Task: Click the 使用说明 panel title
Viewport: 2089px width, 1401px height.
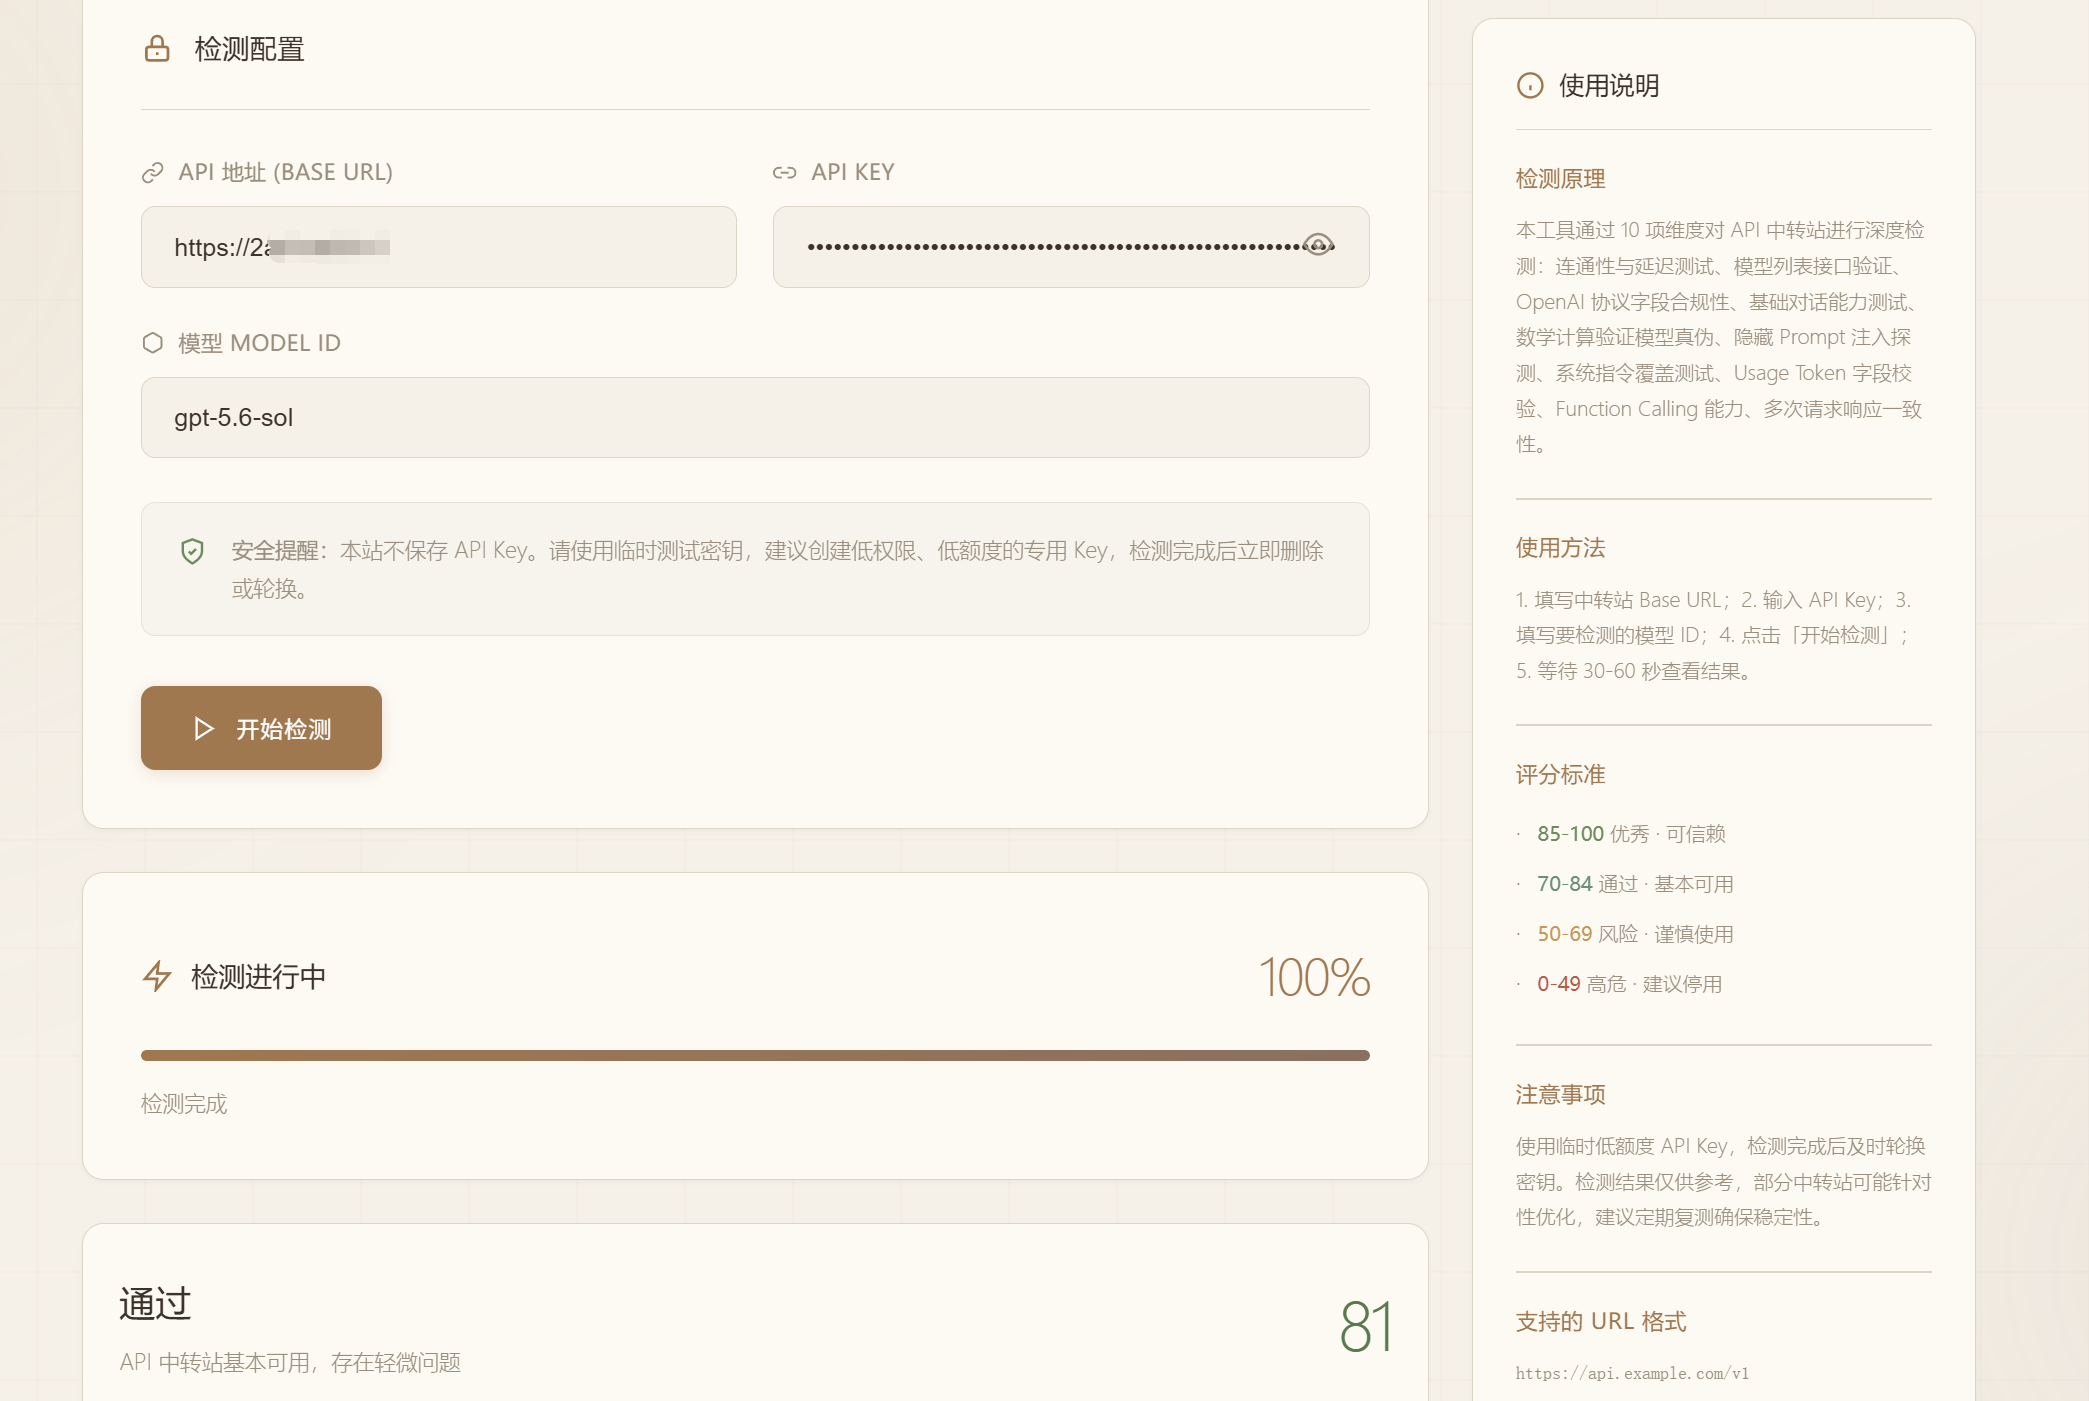Action: pyautogui.click(x=1609, y=86)
